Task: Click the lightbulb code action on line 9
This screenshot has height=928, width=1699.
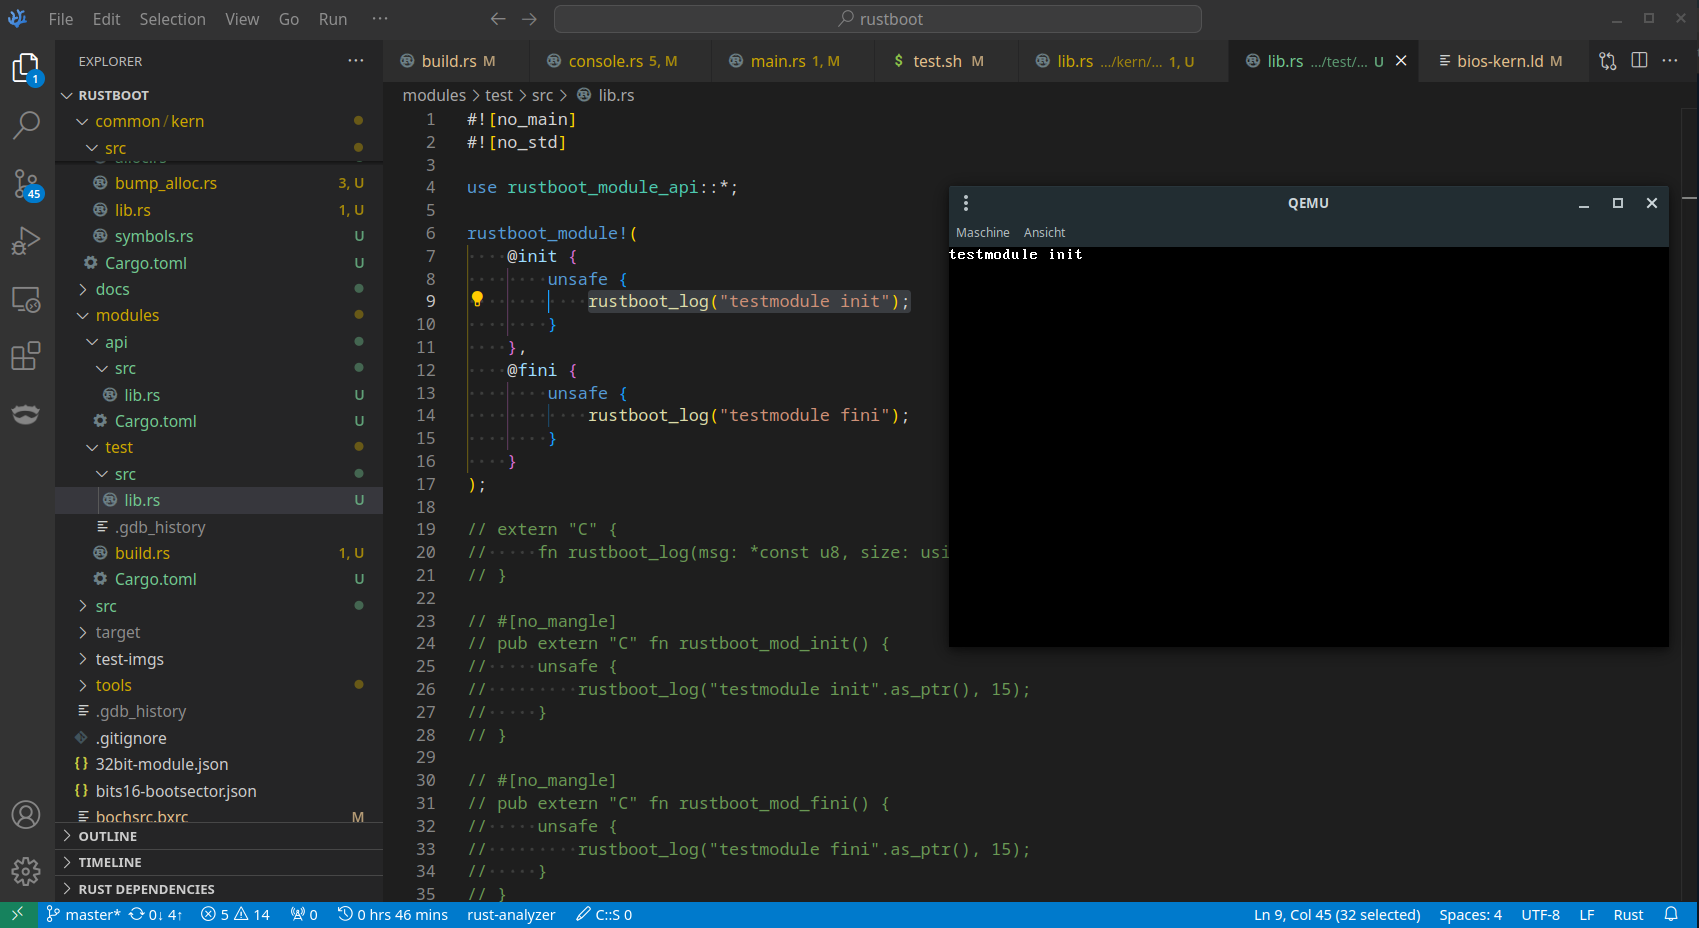Action: pyautogui.click(x=477, y=299)
